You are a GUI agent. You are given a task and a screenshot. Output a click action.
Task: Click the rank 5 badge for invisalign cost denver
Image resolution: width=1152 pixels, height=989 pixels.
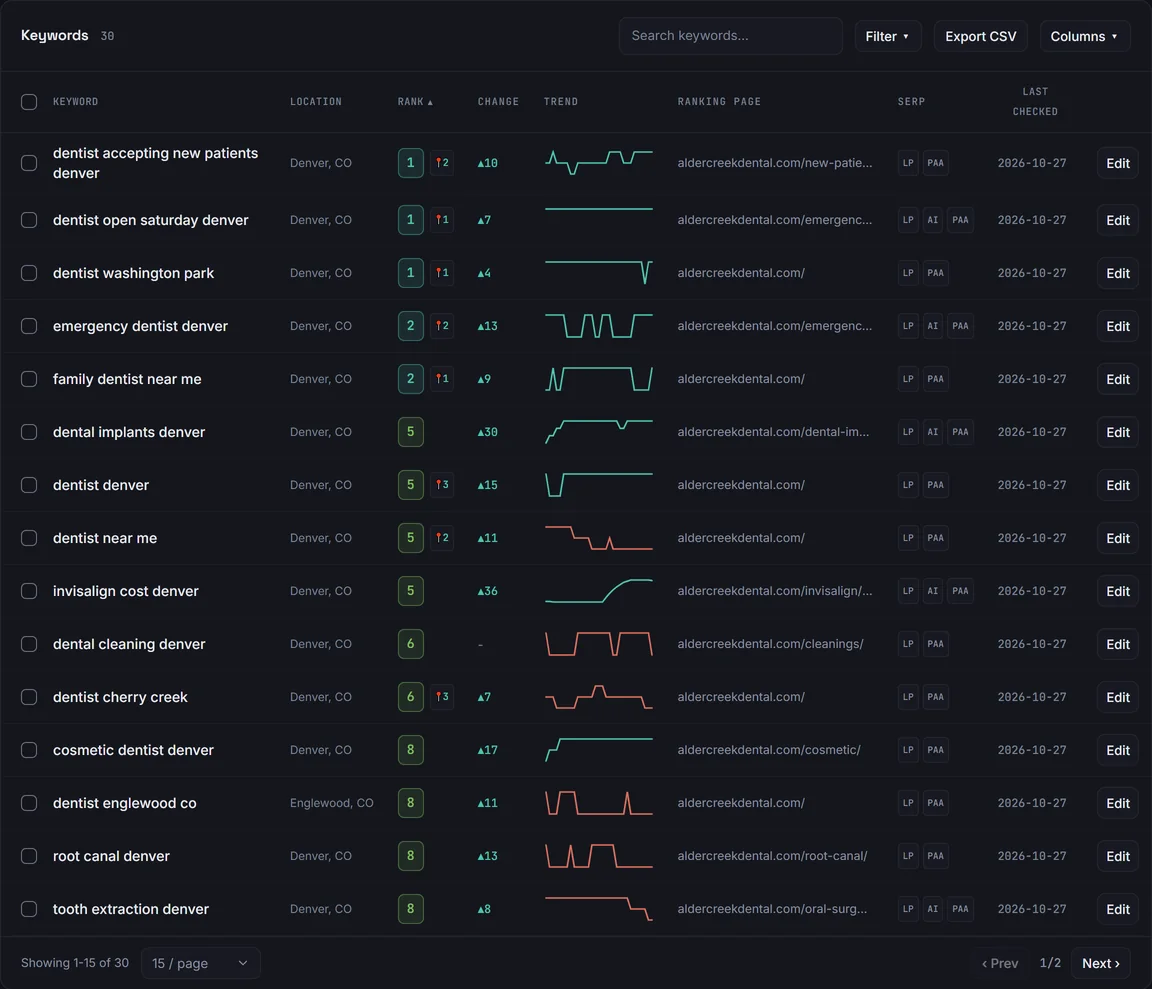[x=411, y=591]
